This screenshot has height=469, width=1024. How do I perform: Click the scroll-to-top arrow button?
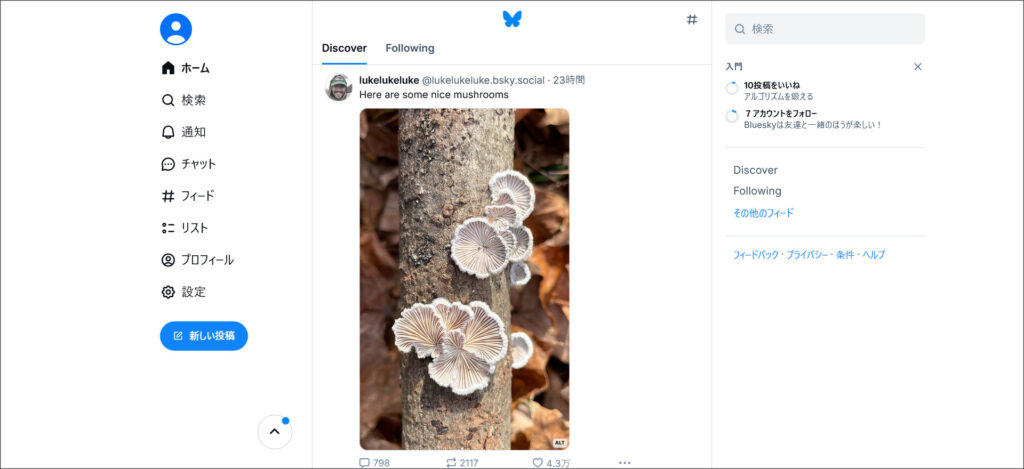tap(275, 432)
